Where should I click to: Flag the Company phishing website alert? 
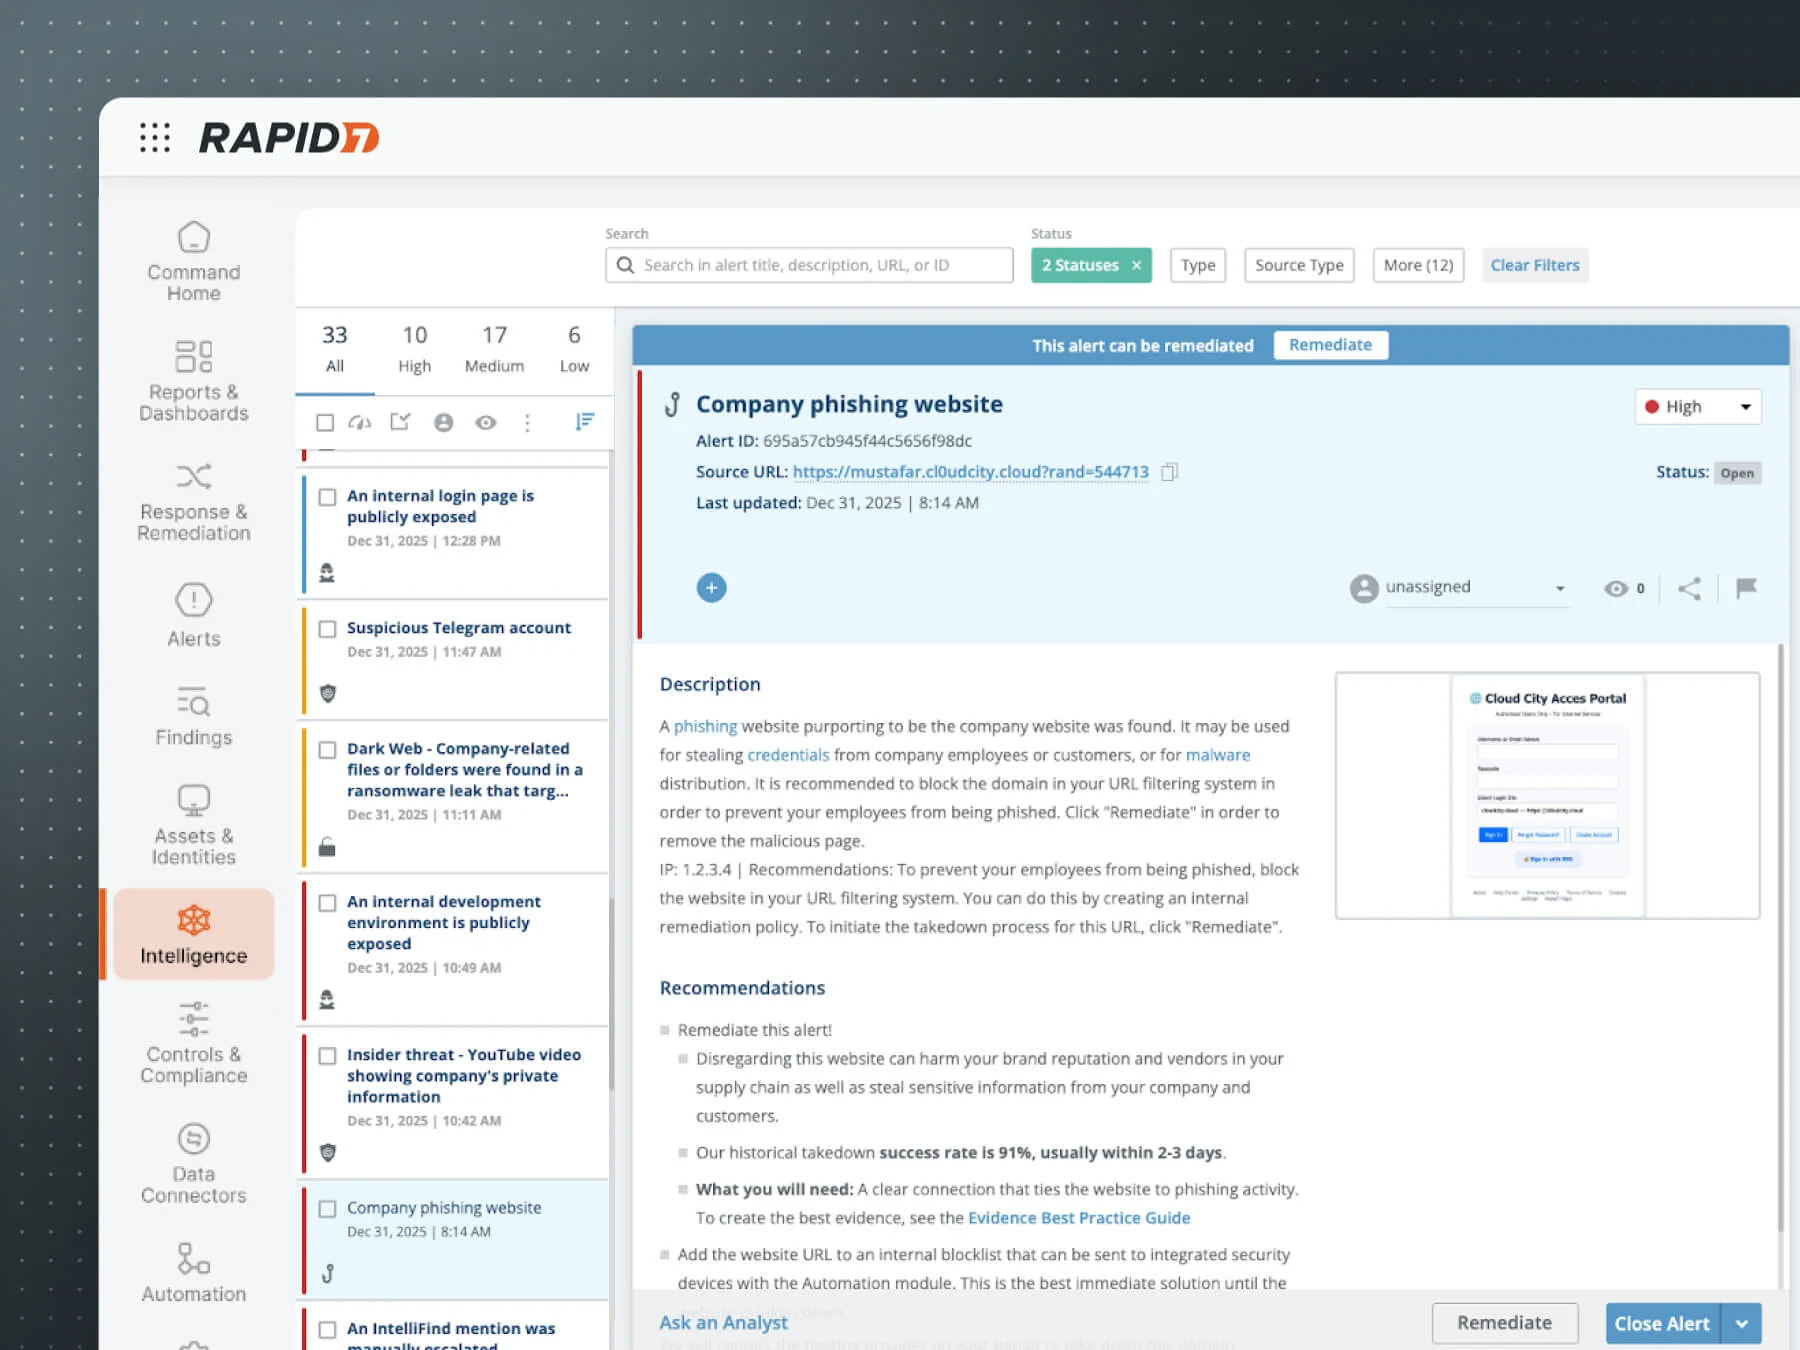tap(1745, 588)
